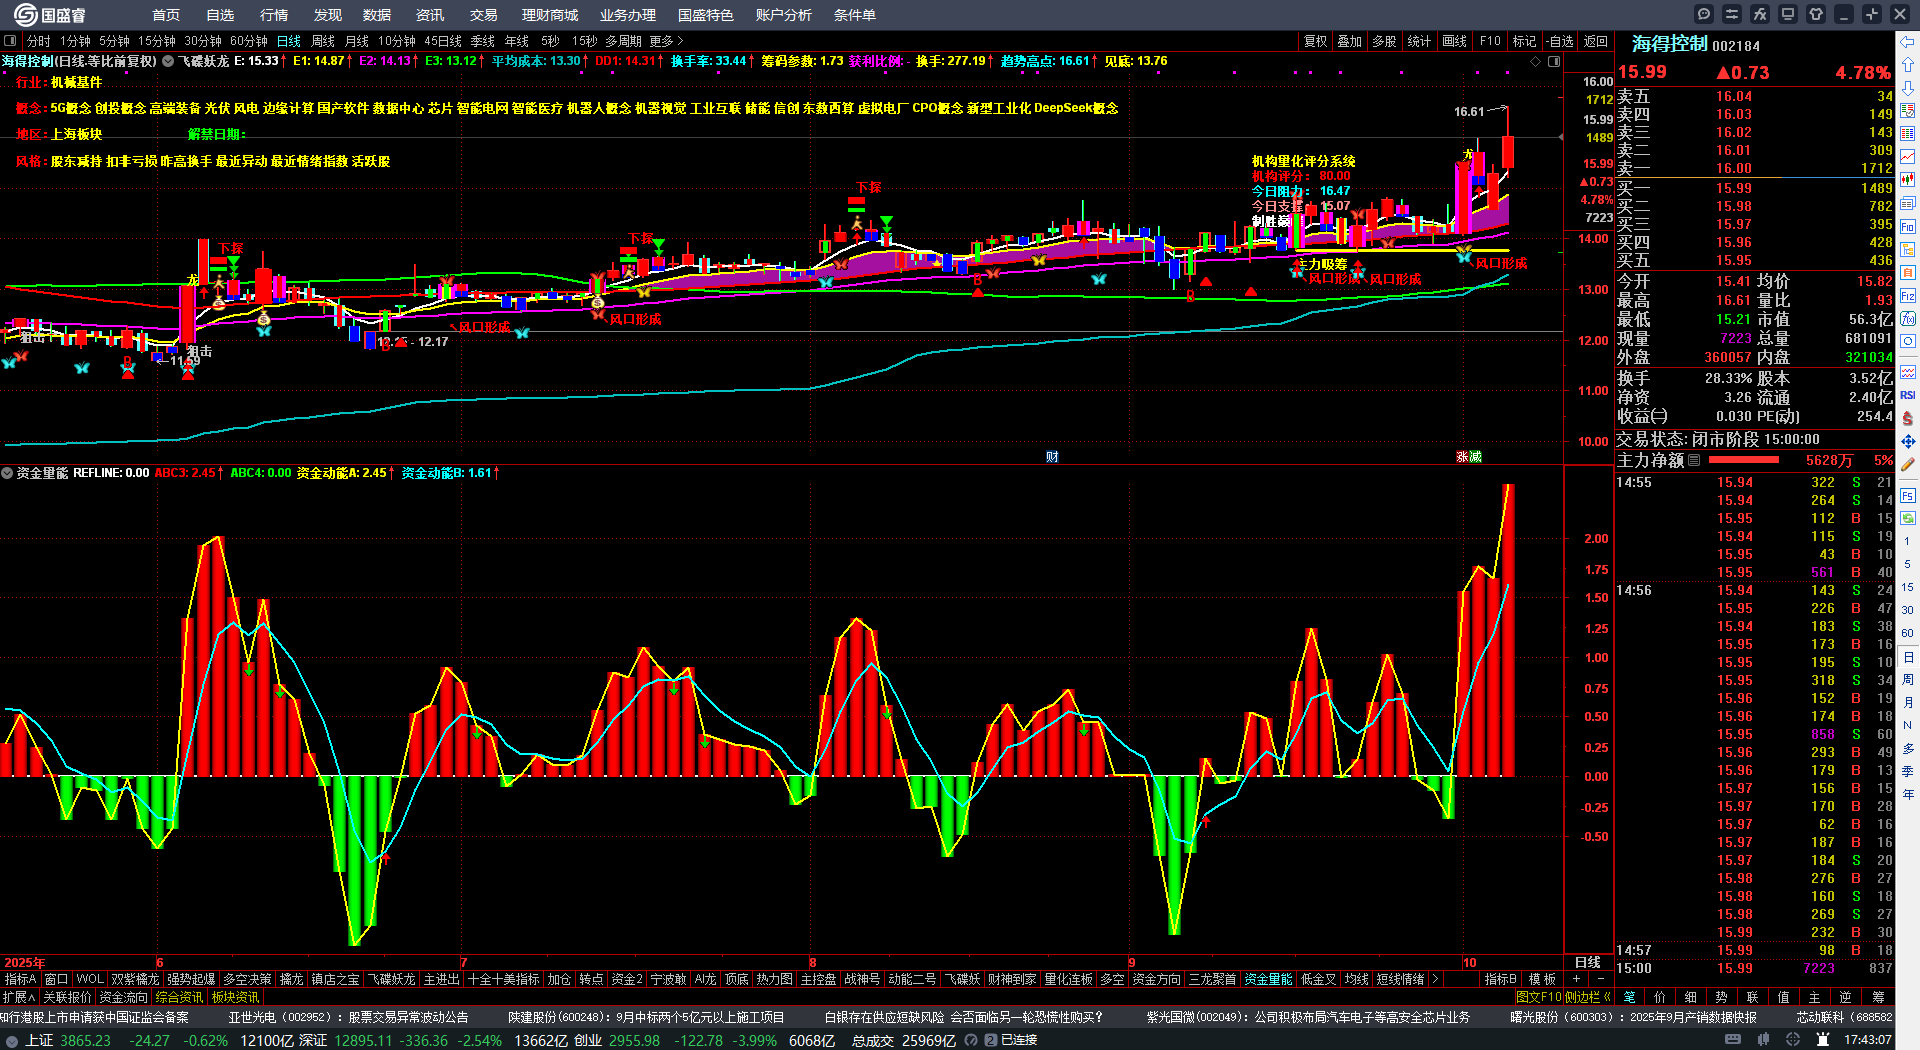Open the 复权 adjustment dropdown
Screen dimensions: 1920x1050
[x=1316, y=41]
